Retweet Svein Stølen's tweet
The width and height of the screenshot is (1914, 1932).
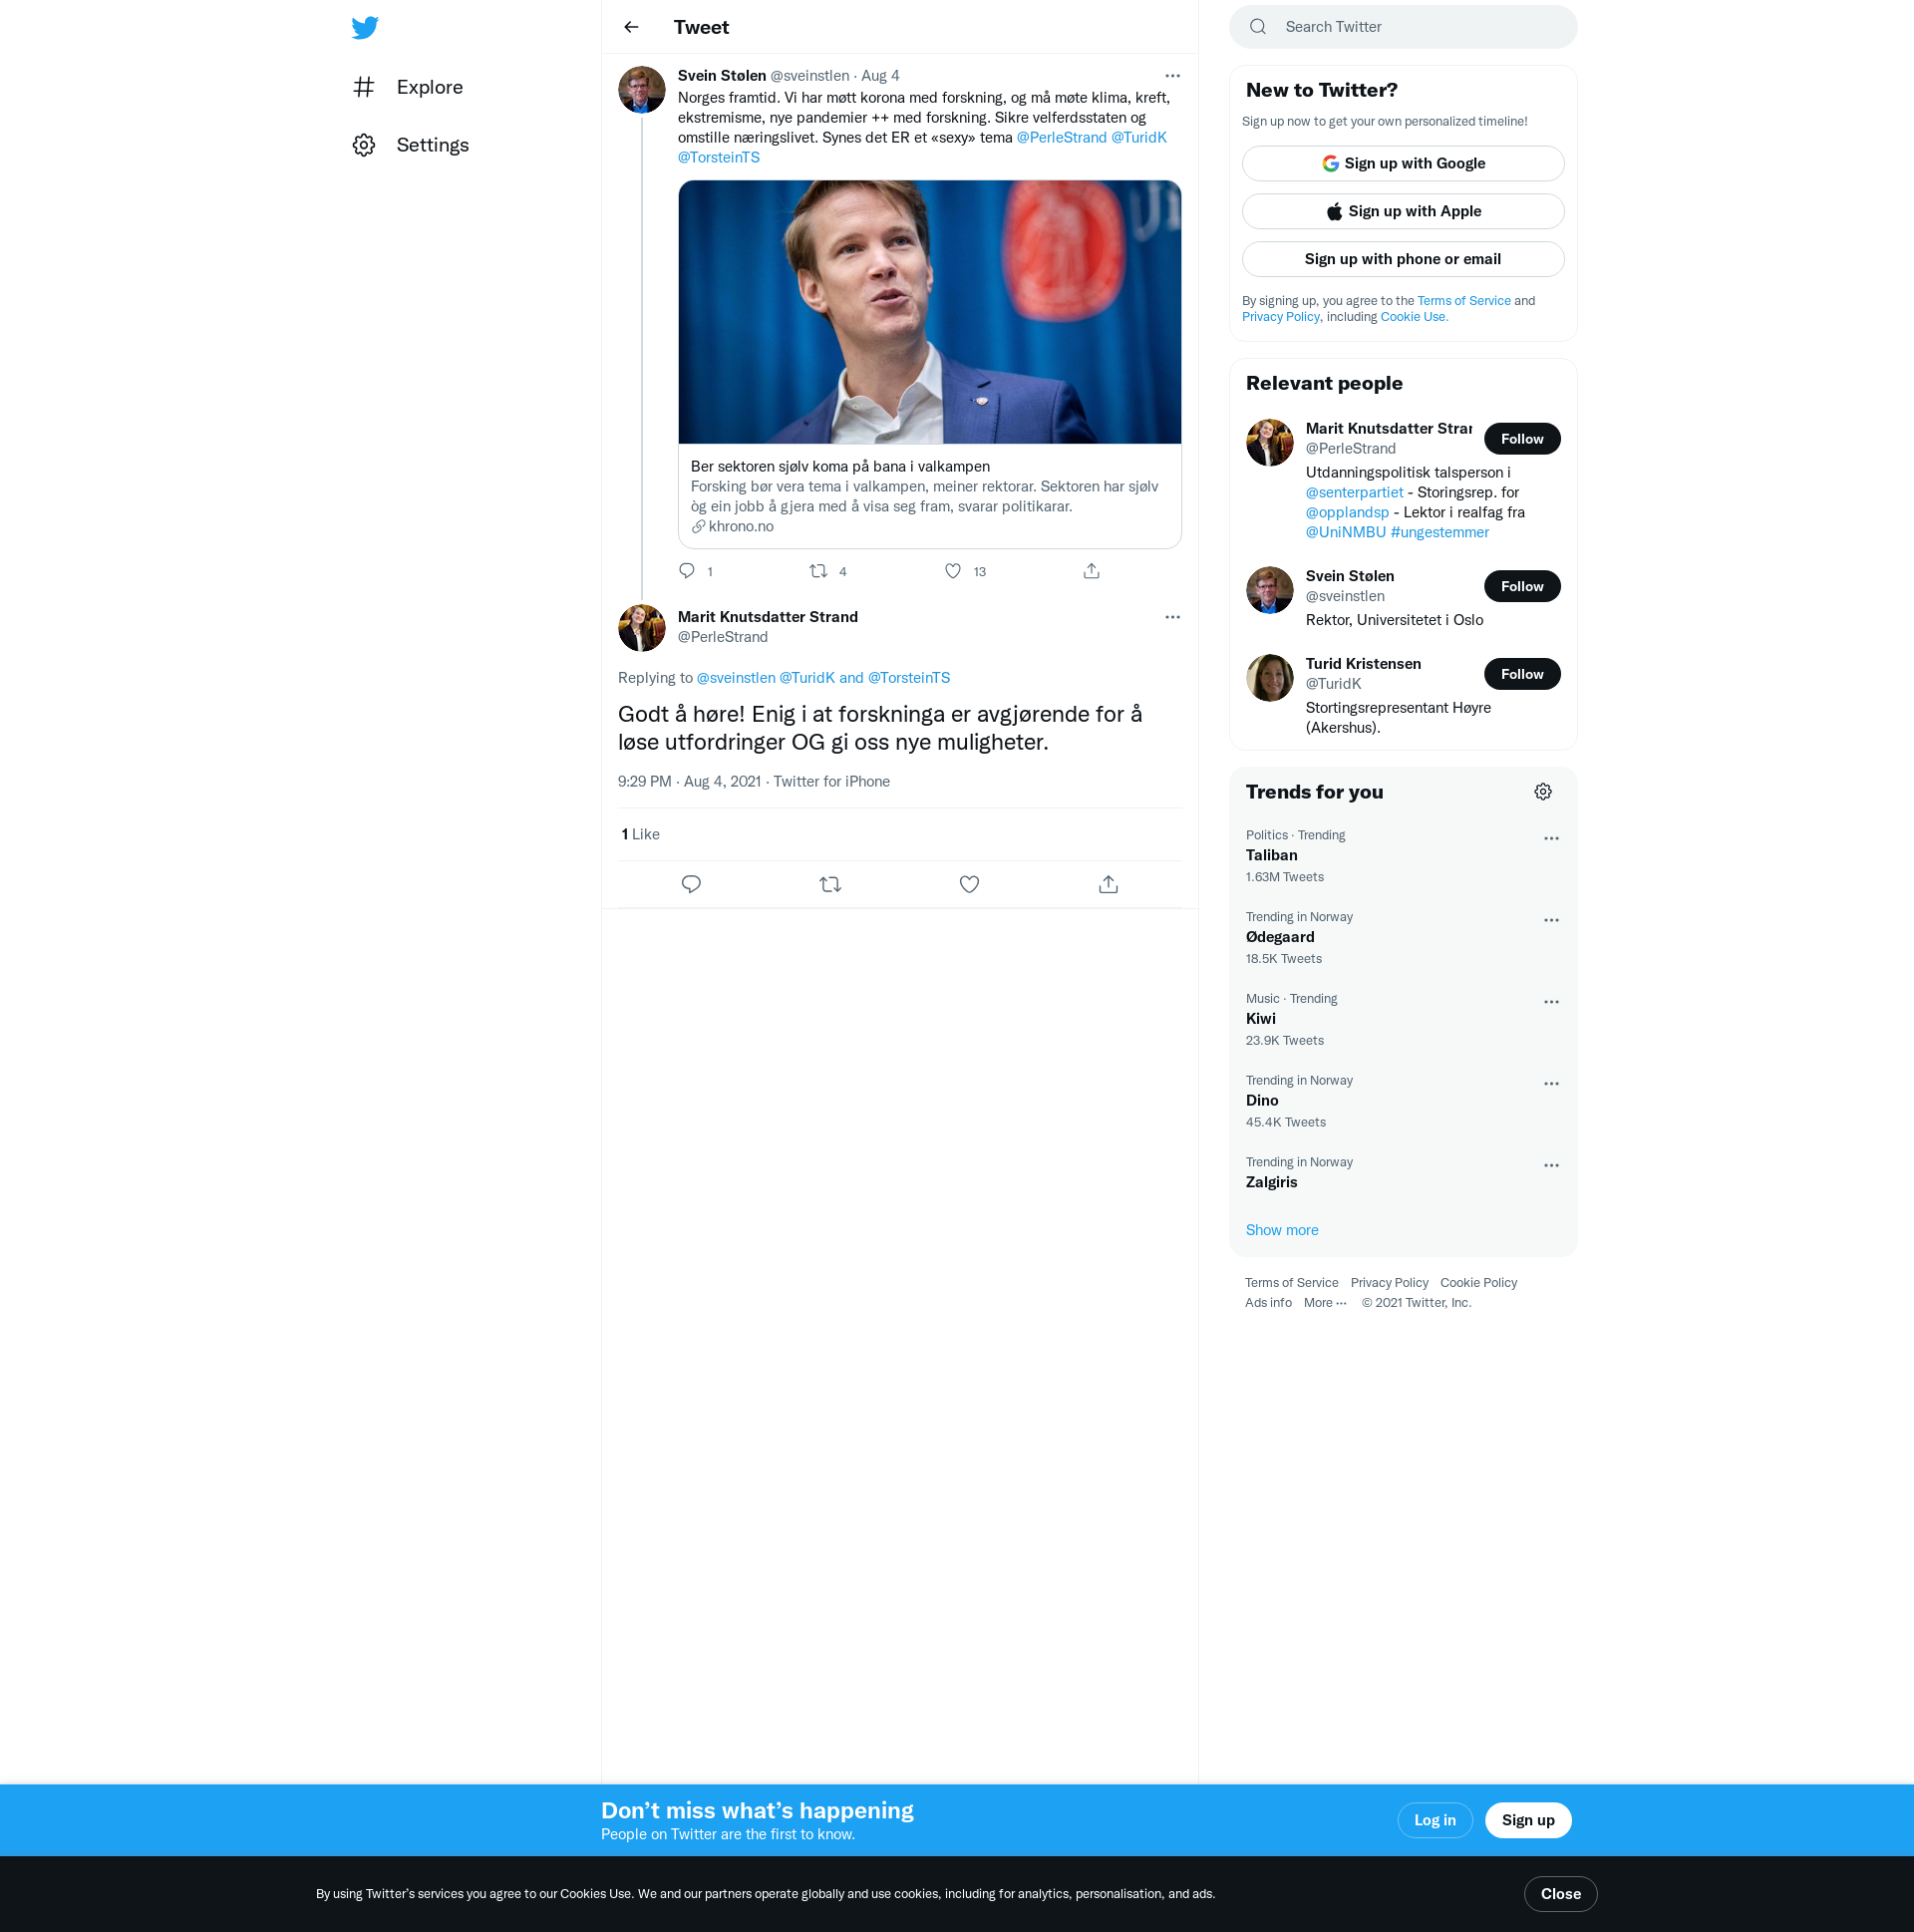click(x=818, y=571)
